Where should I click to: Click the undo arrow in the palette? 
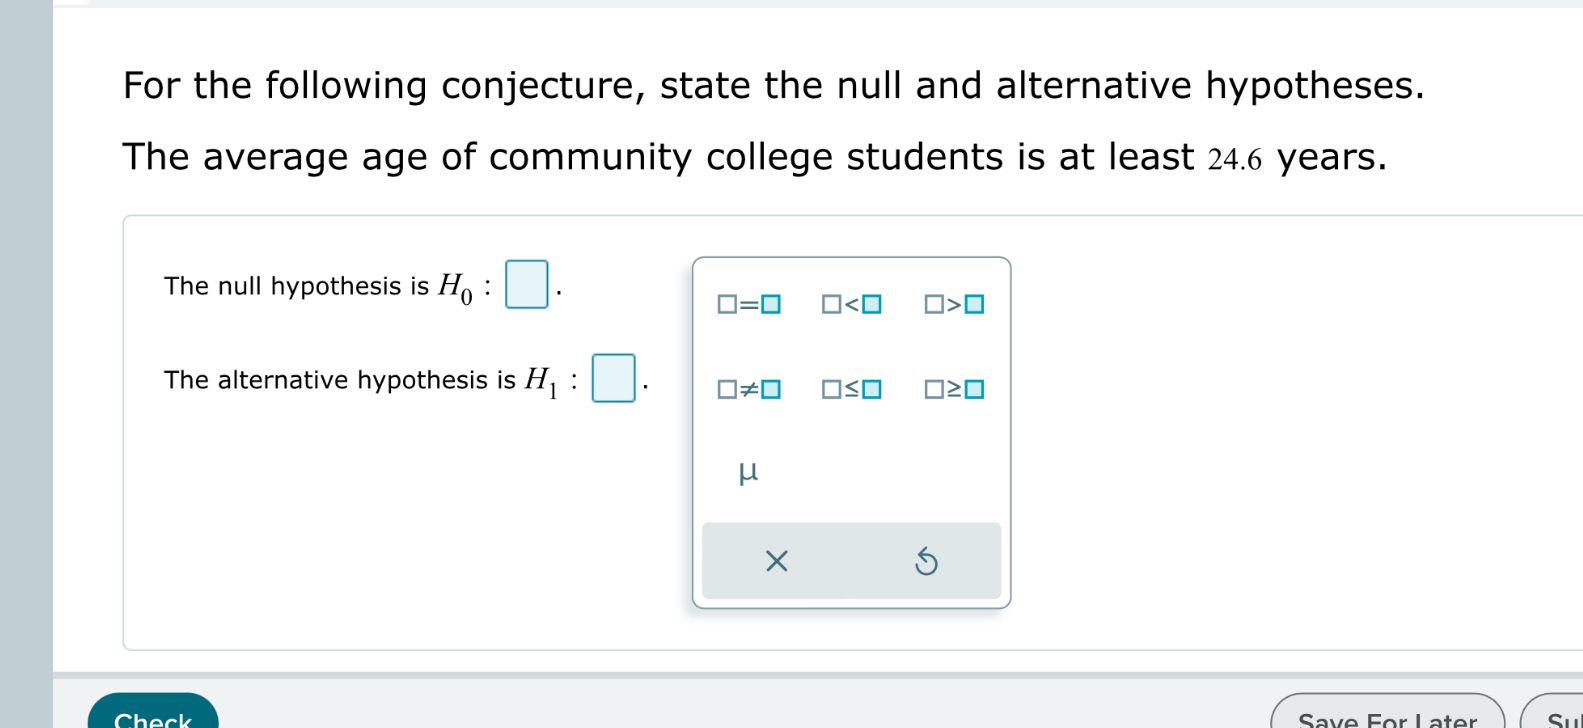[x=927, y=561]
